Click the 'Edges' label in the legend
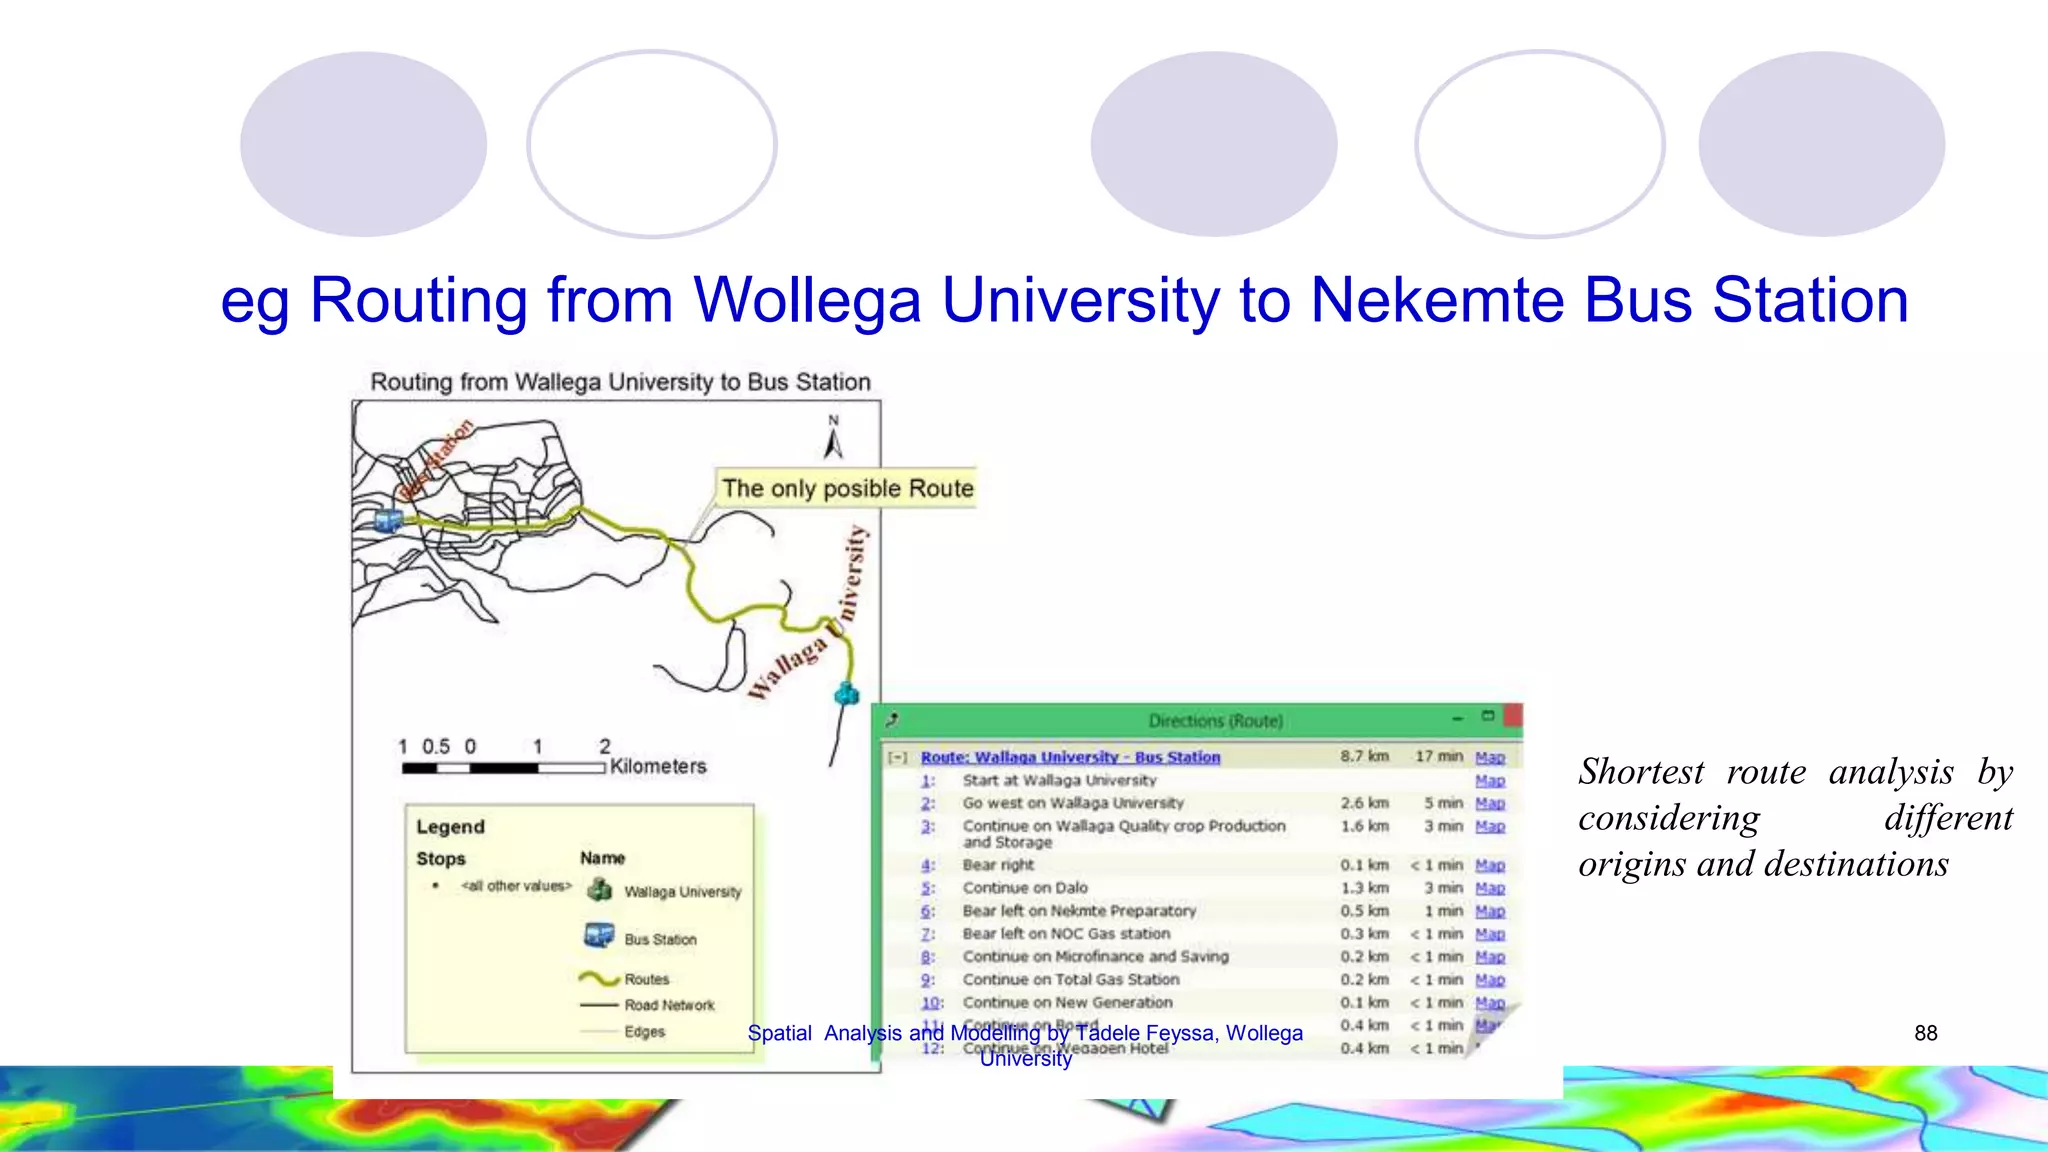 pos(644,1032)
